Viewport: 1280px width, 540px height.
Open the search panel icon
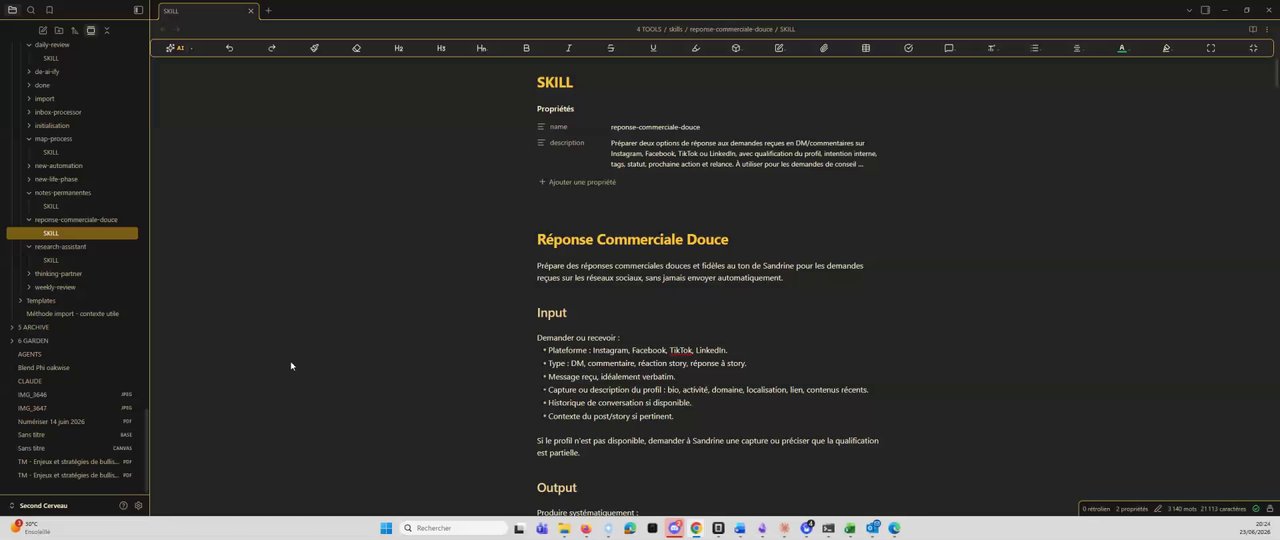(x=31, y=10)
